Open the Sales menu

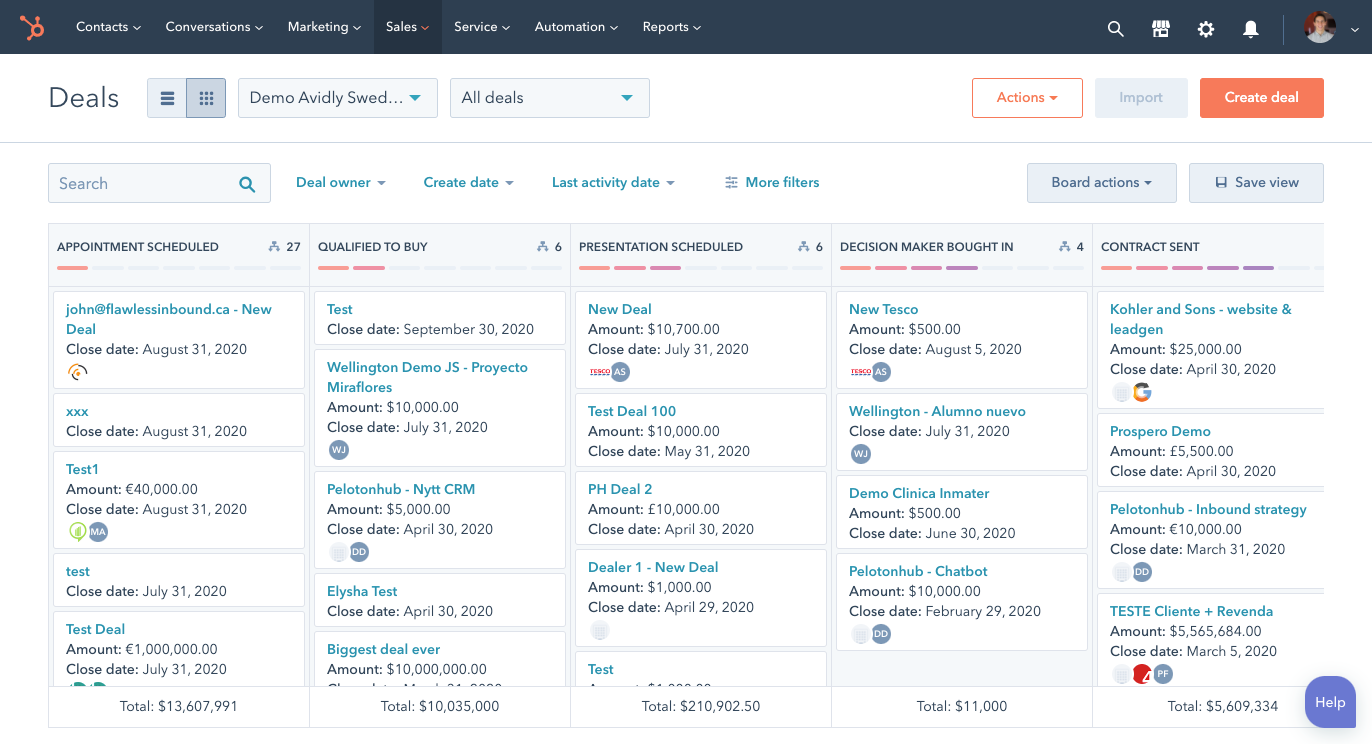click(x=407, y=27)
